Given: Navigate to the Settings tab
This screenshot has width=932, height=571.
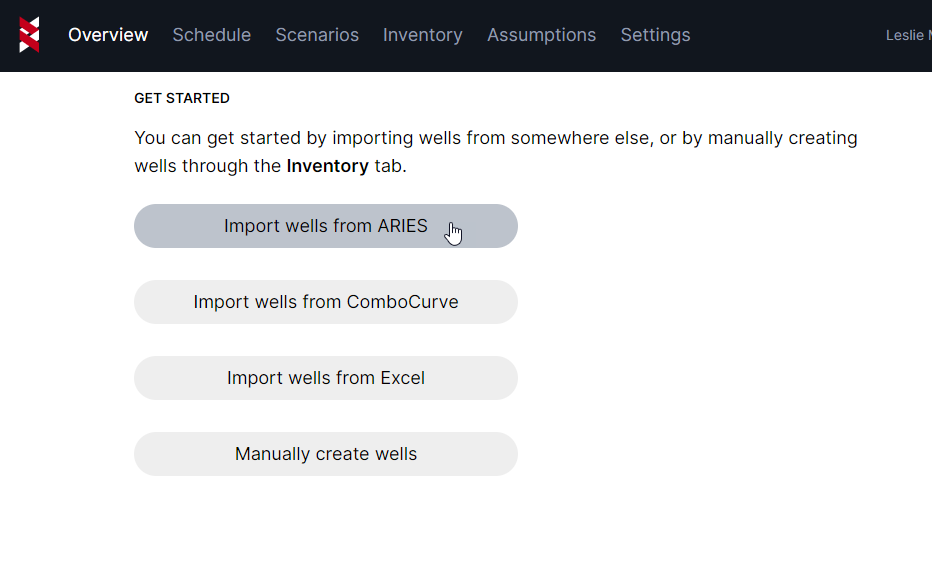Looking at the screenshot, I should tap(655, 35).
